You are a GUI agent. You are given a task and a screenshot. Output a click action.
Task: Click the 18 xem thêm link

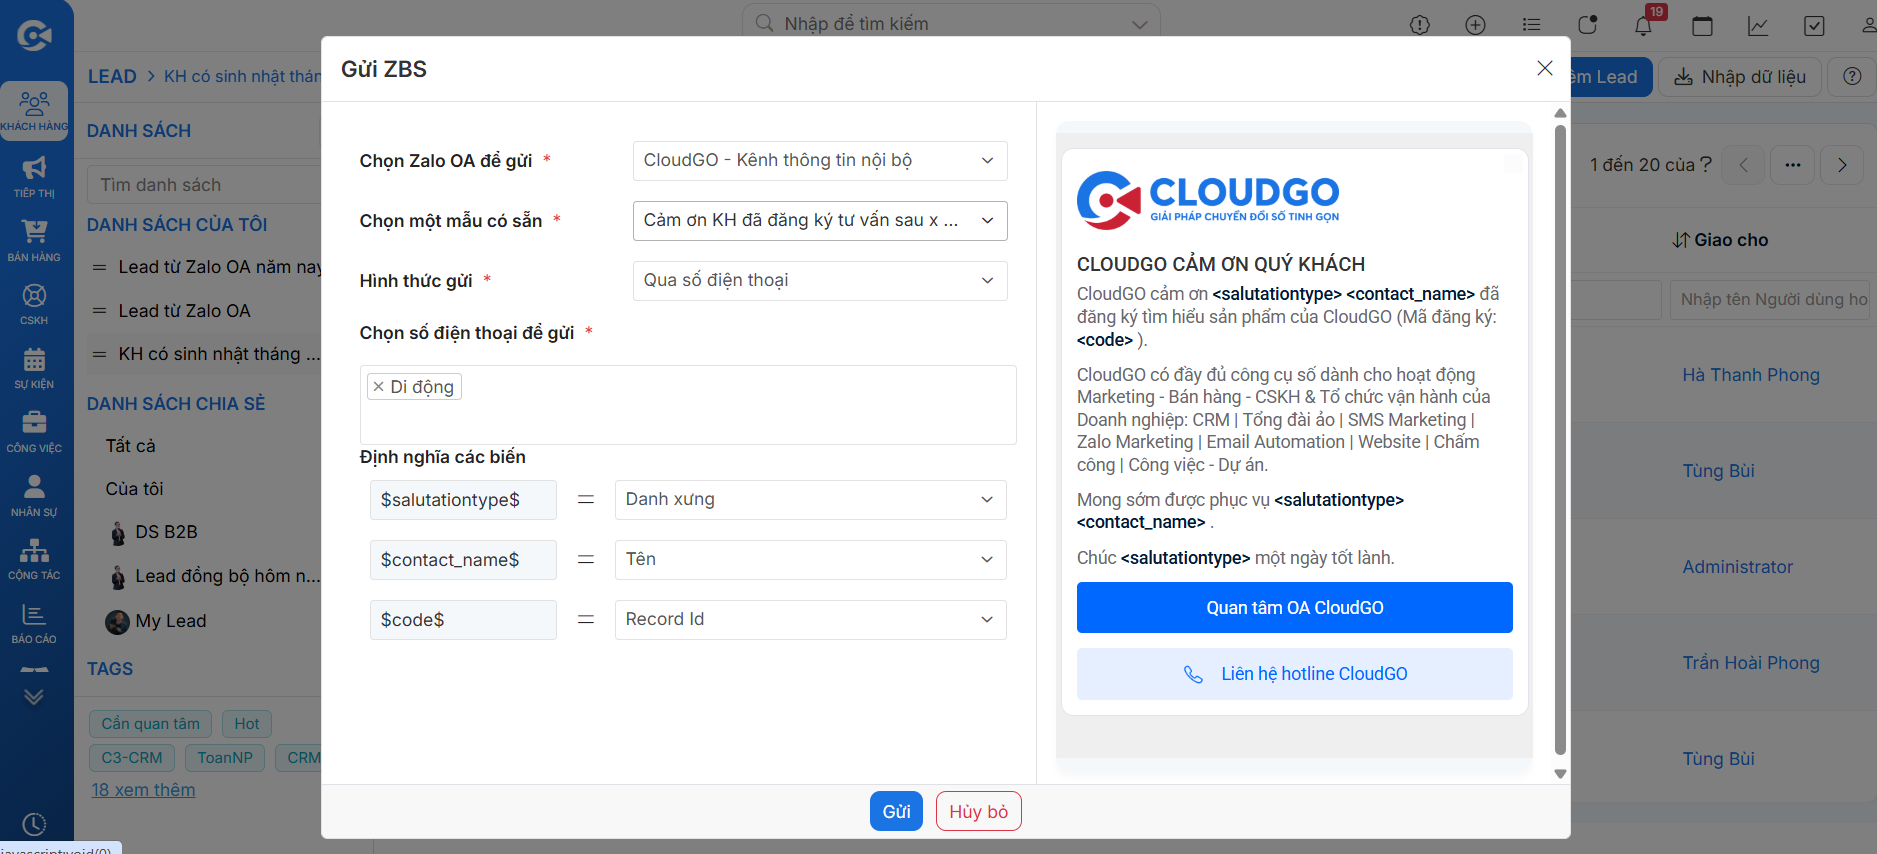[x=143, y=790]
